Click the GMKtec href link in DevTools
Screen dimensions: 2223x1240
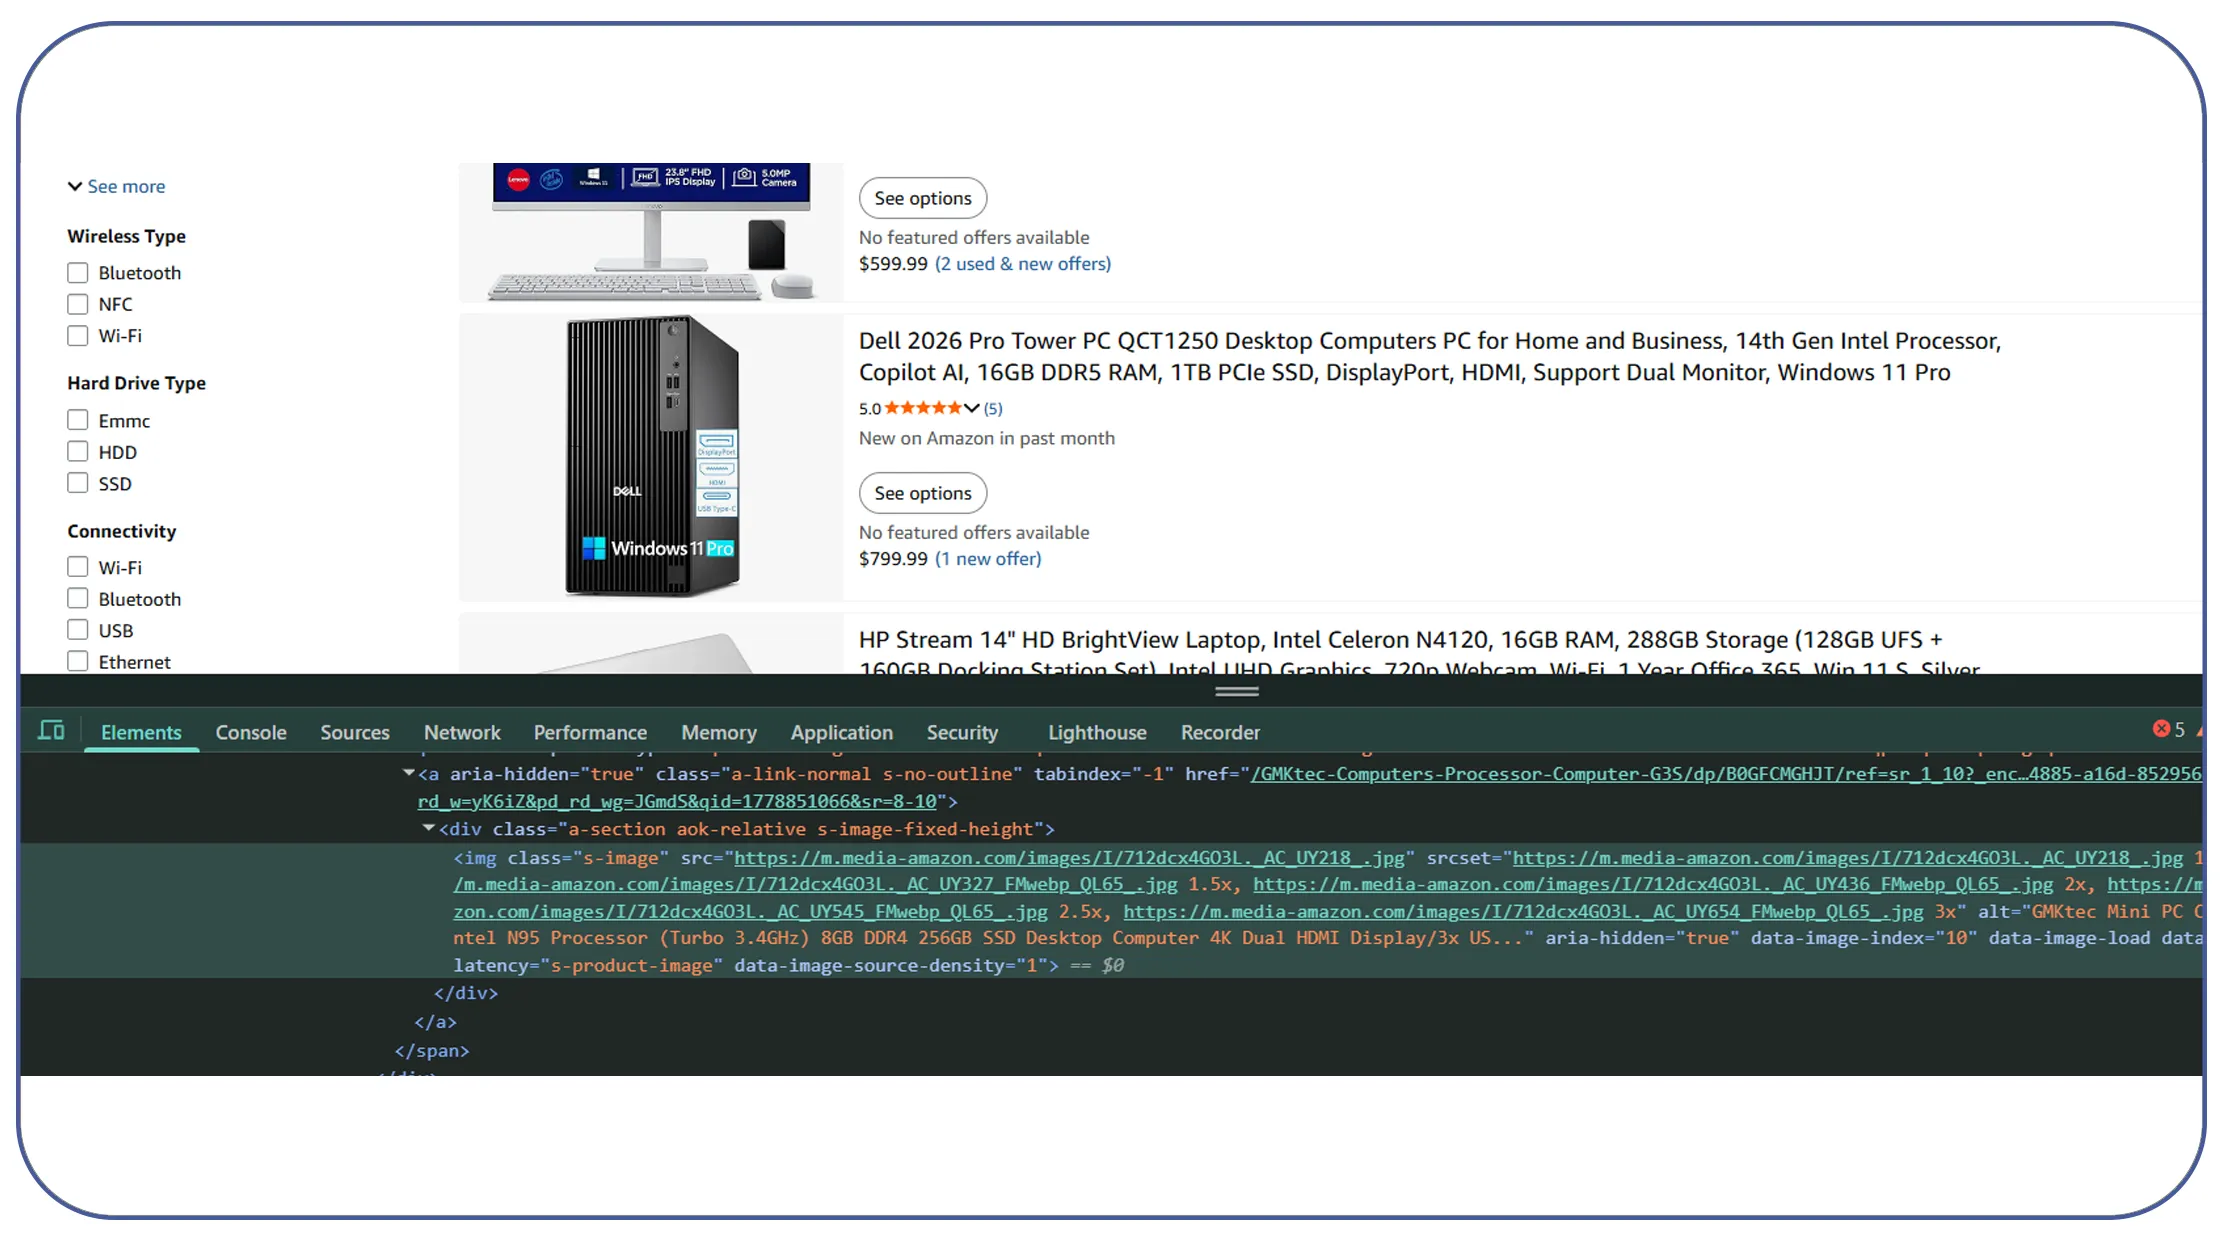coord(1725,774)
